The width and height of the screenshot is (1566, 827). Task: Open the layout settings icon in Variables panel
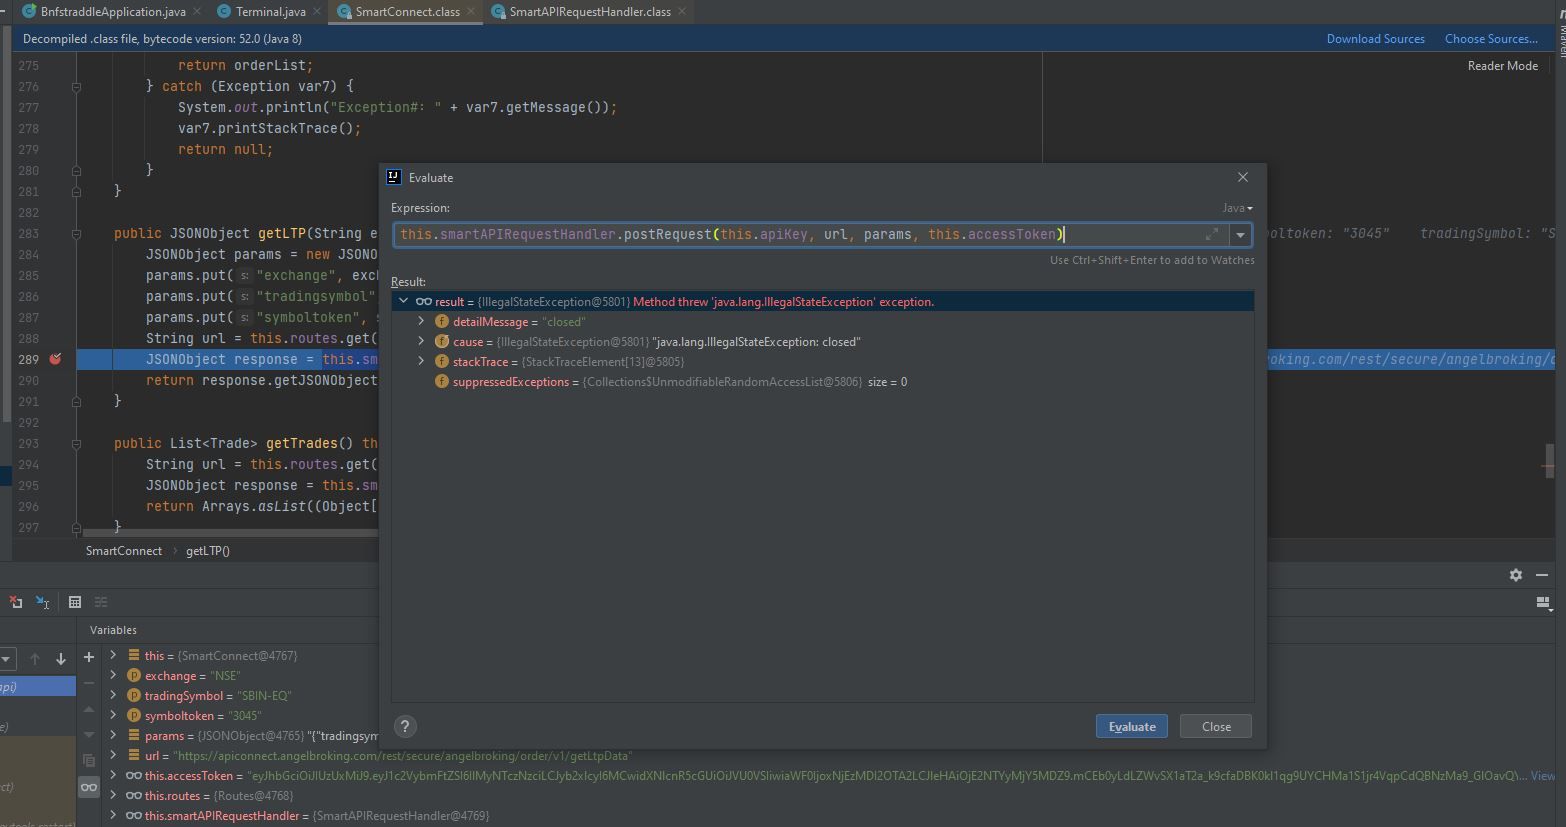point(1542,602)
